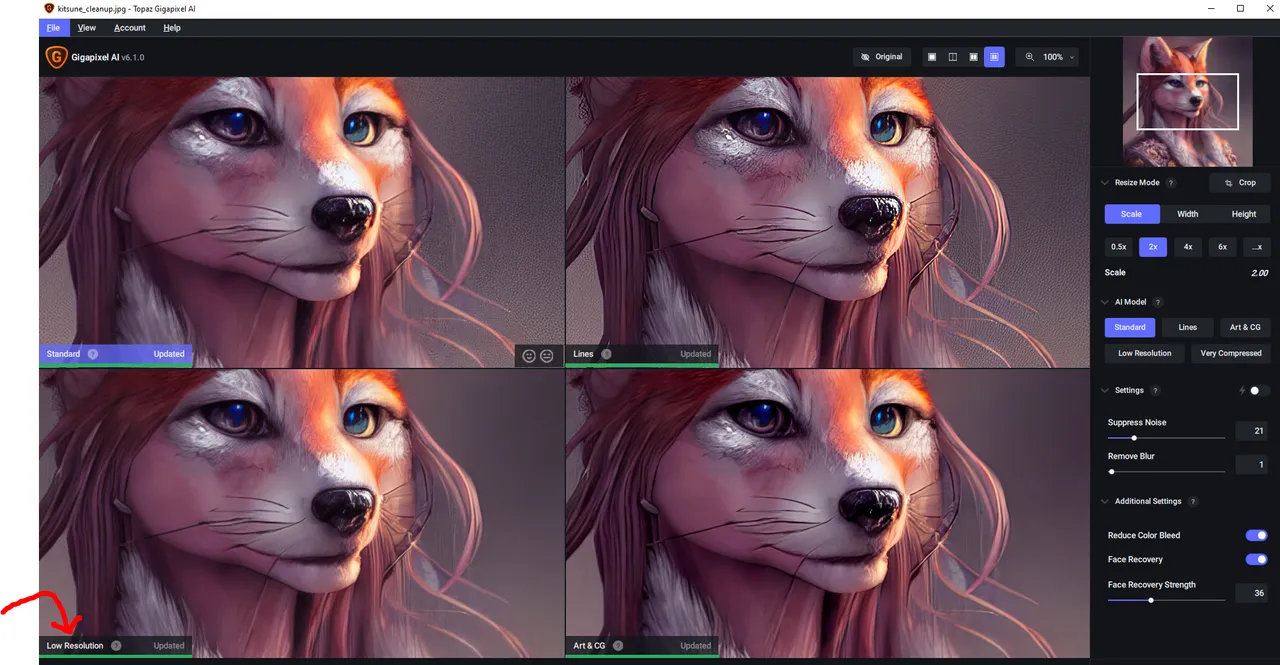1280x665 pixels.
Task: Open the Account menu
Action: pos(130,28)
